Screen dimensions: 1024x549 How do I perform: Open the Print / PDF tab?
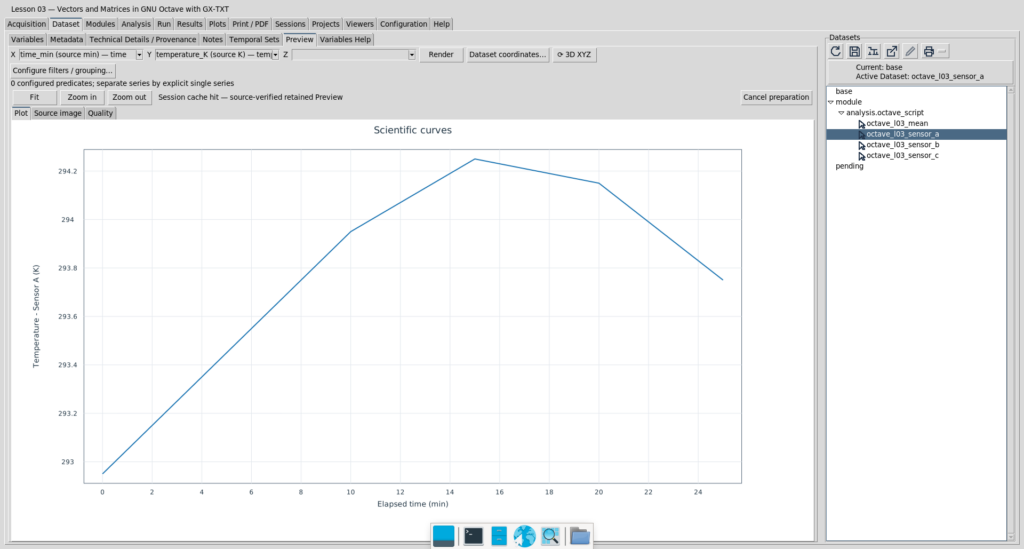tap(250, 24)
